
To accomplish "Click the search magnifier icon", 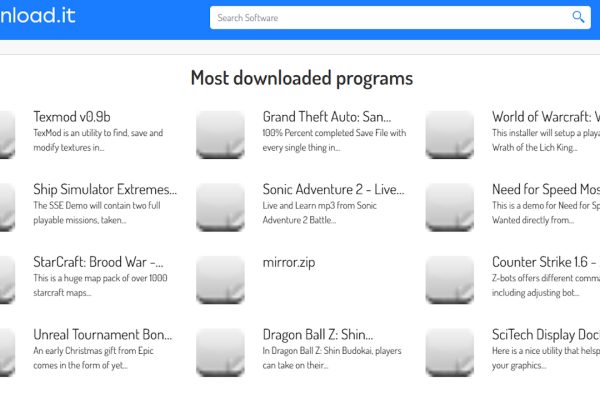I will point(578,17).
